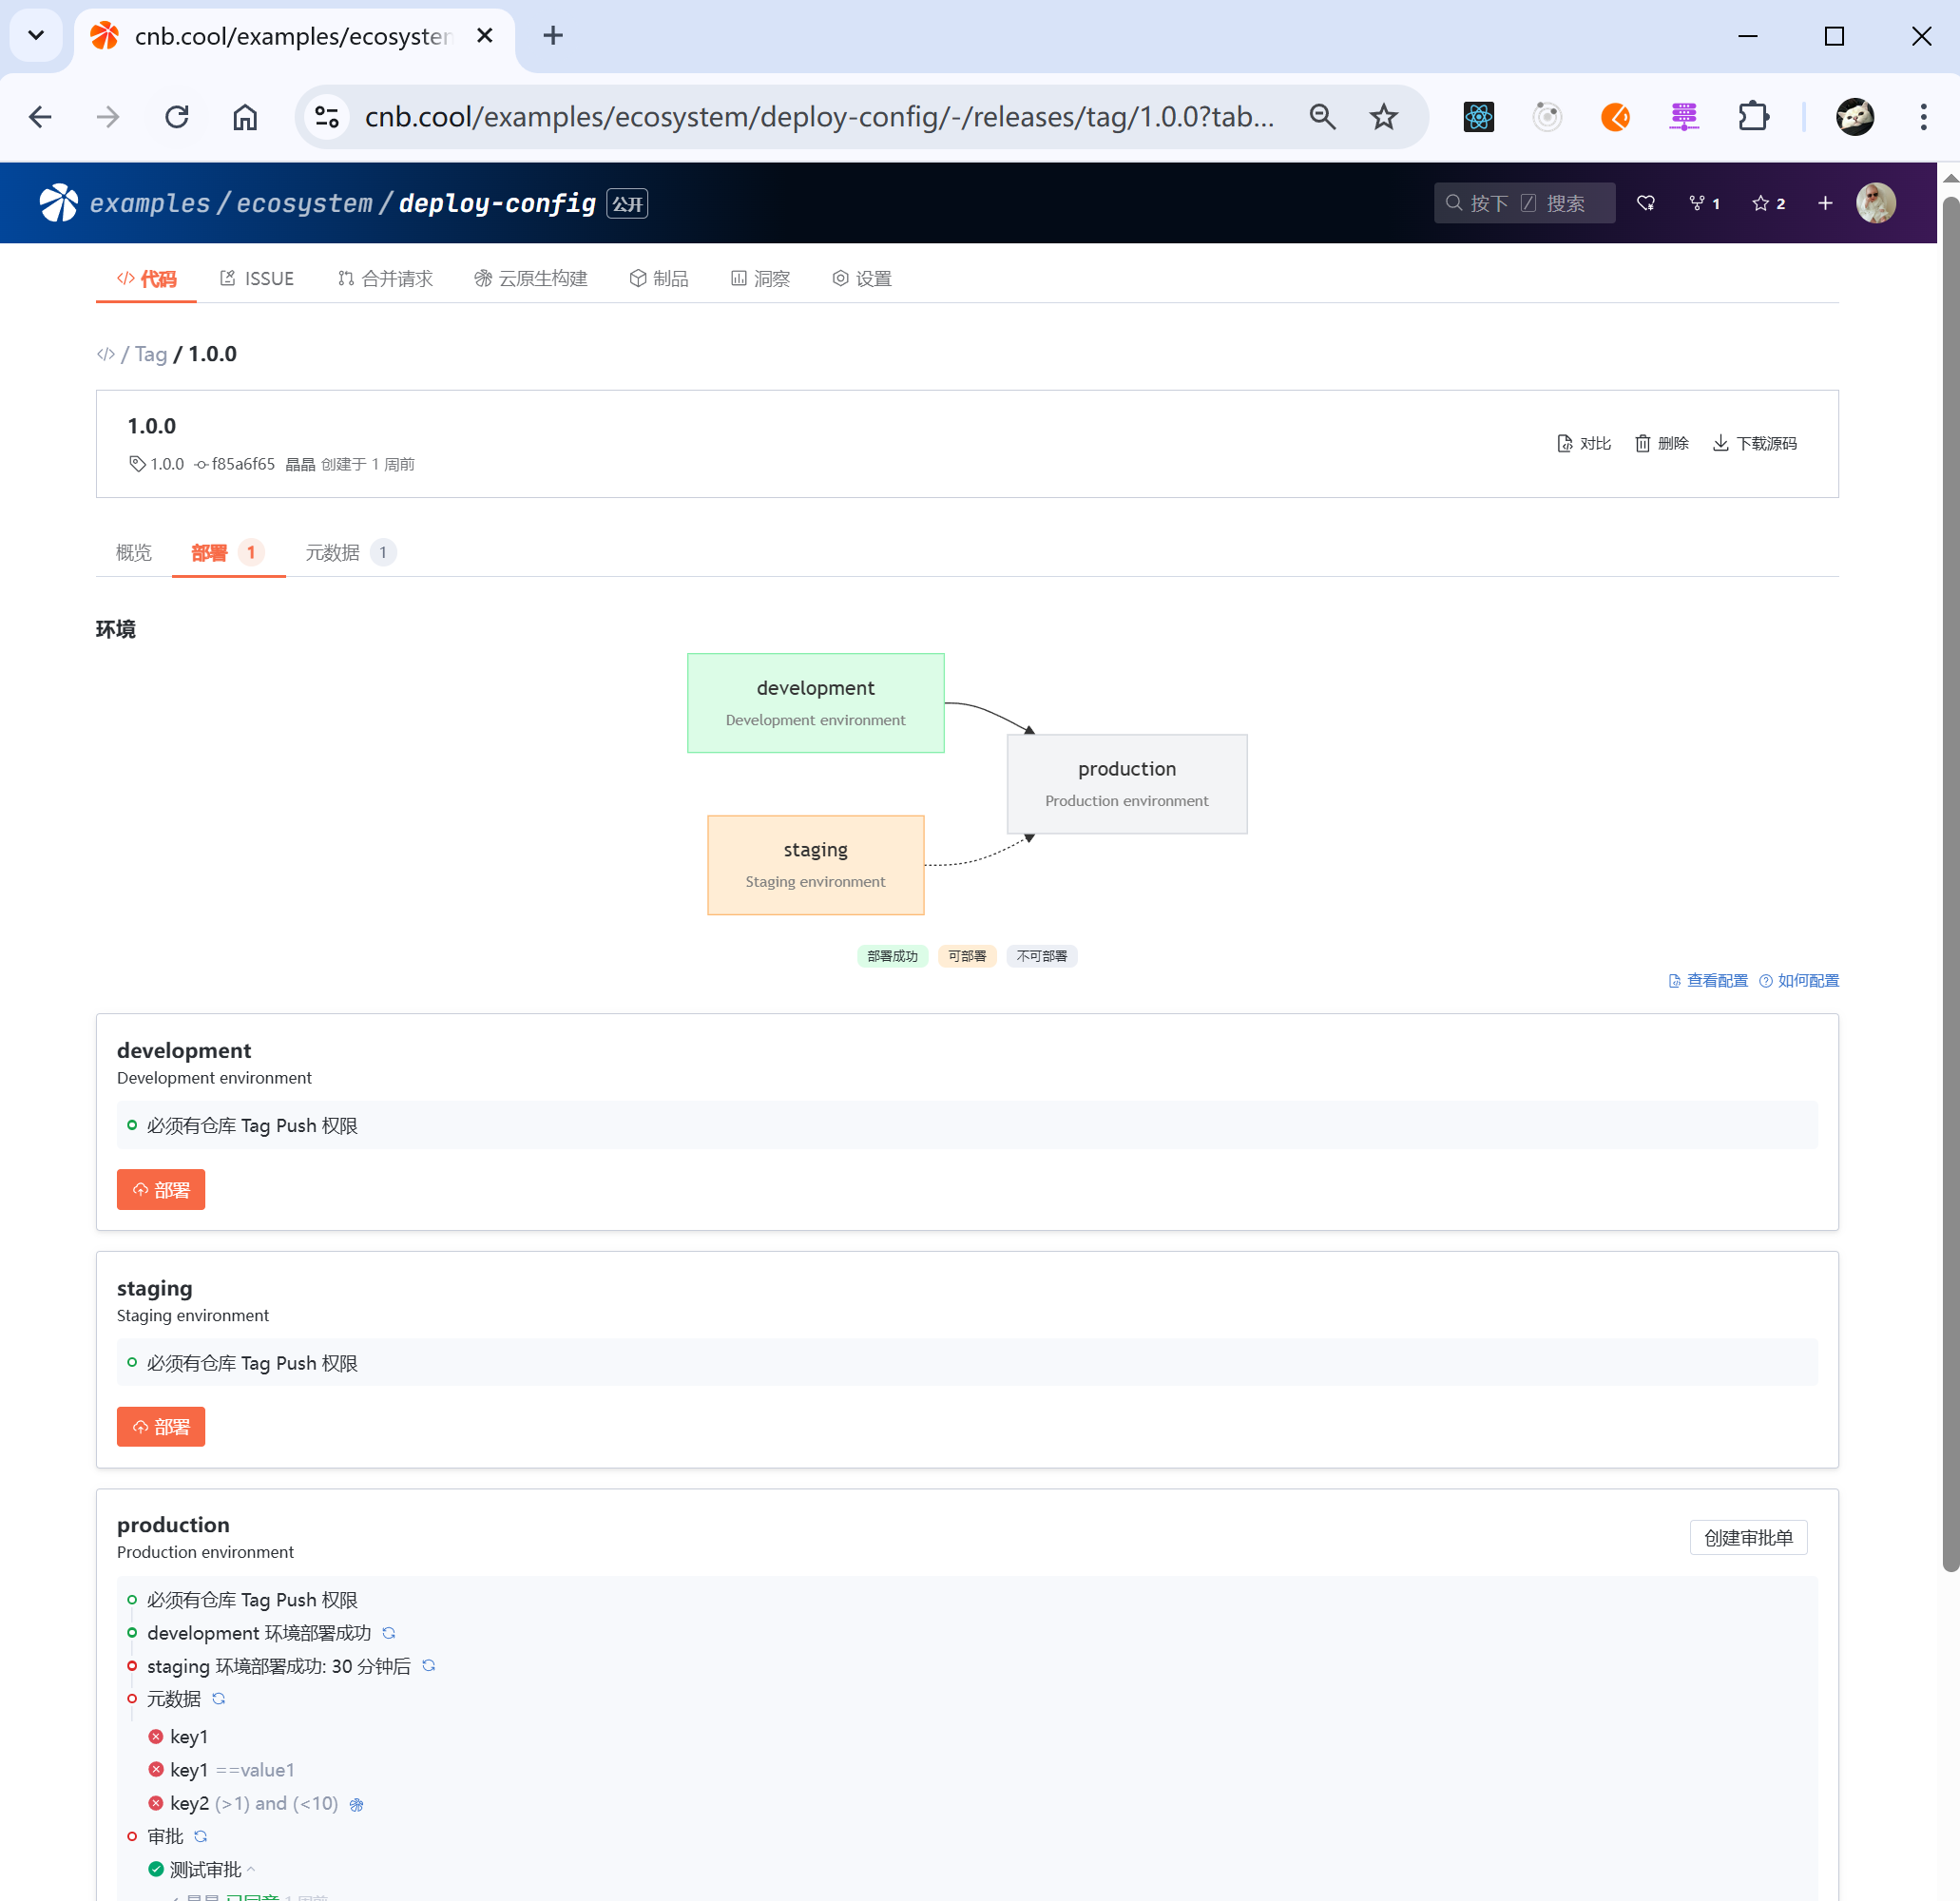Refresh development 环境部署成功 condition
The width and height of the screenshot is (1960, 1901).
389,1633
